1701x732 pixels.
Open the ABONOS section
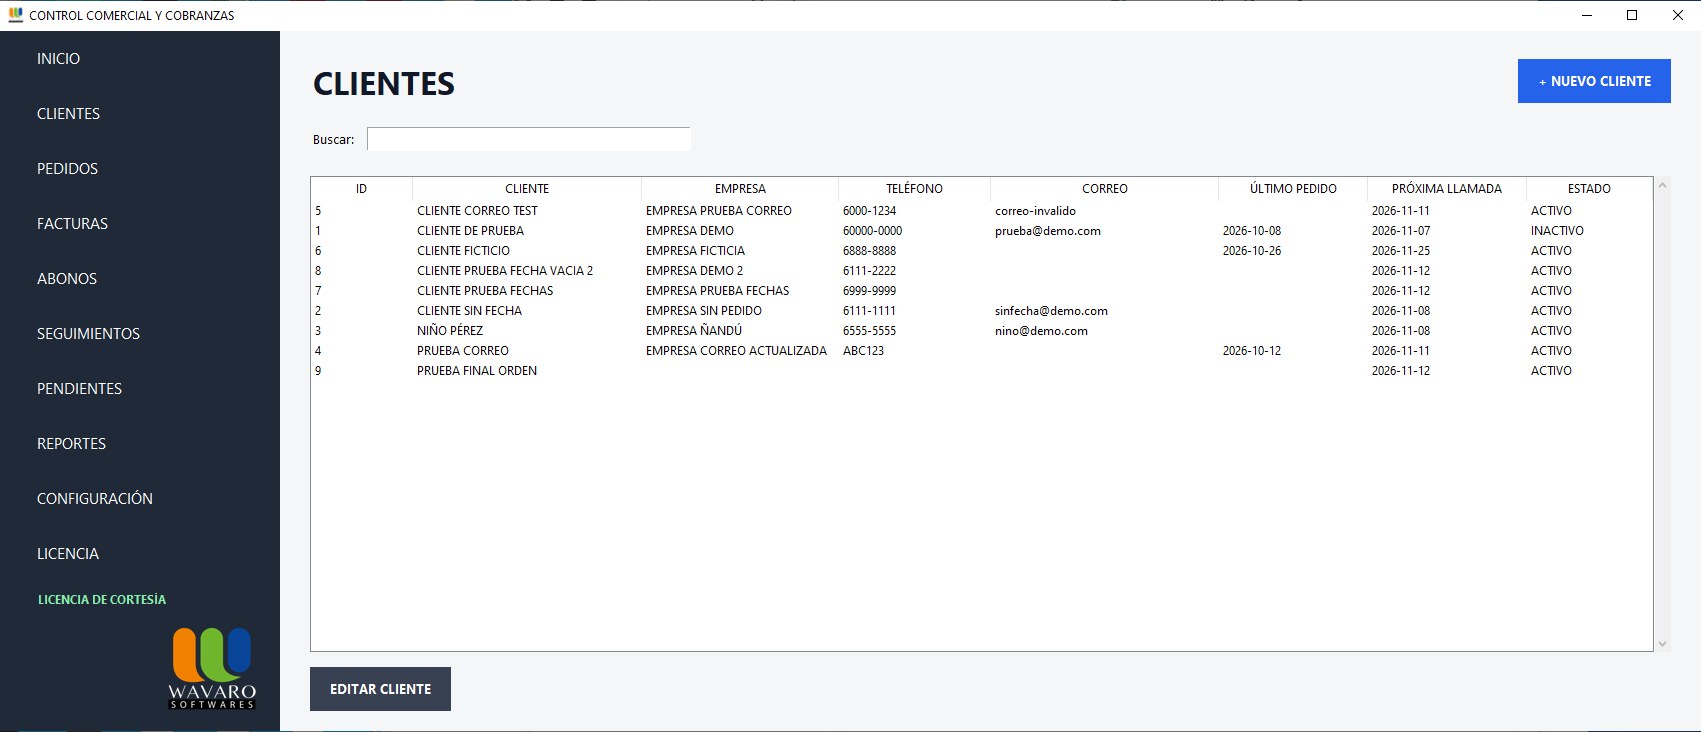(67, 279)
